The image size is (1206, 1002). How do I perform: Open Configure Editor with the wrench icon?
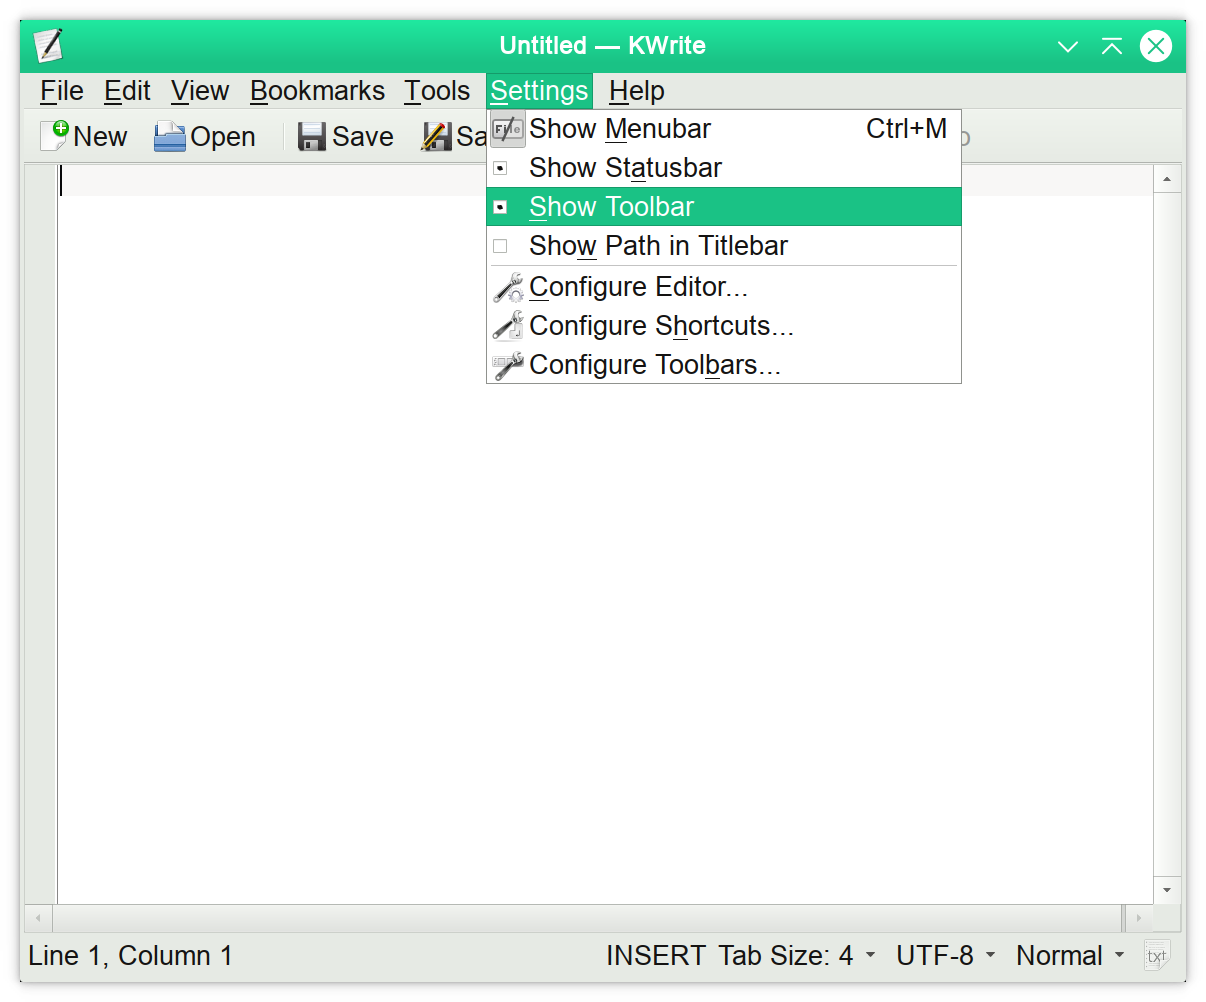(x=508, y=287)
